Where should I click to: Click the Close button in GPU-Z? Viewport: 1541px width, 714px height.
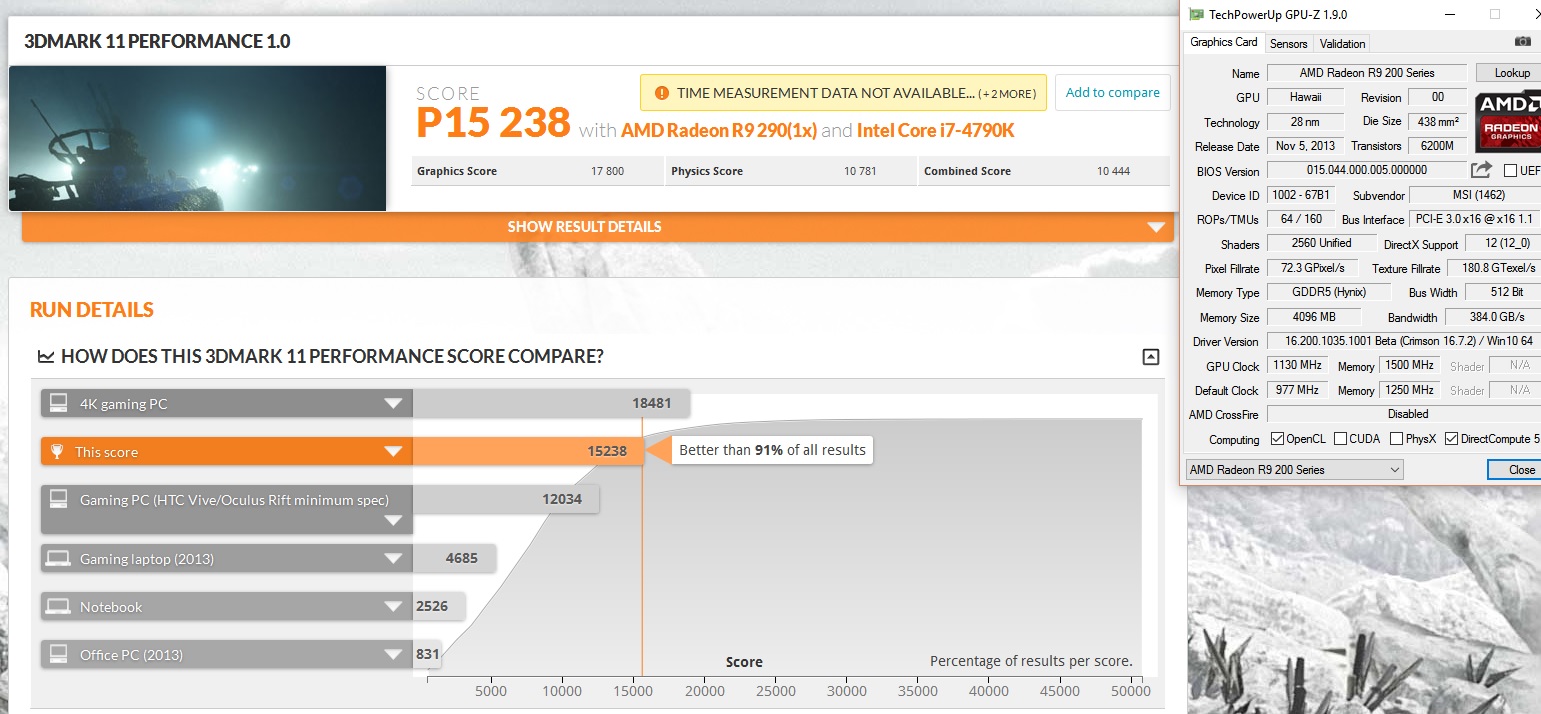pyautogui.click(x=1514, y=470)
